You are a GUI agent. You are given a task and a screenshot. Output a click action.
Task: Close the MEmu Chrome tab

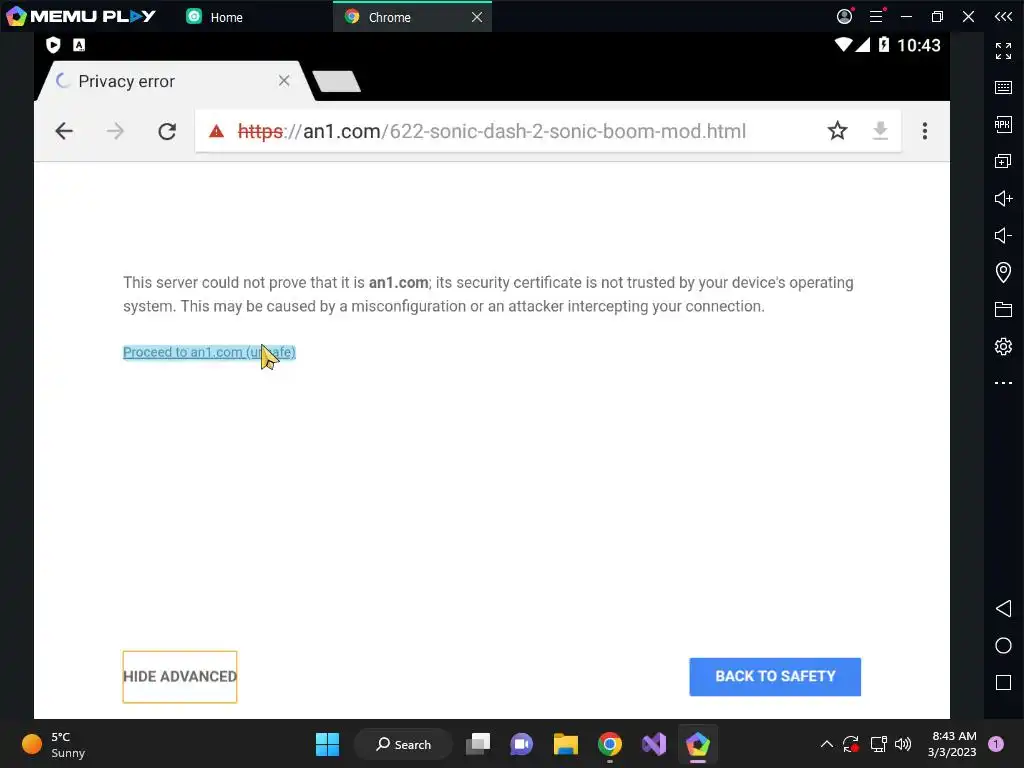[x=477, y=17]
